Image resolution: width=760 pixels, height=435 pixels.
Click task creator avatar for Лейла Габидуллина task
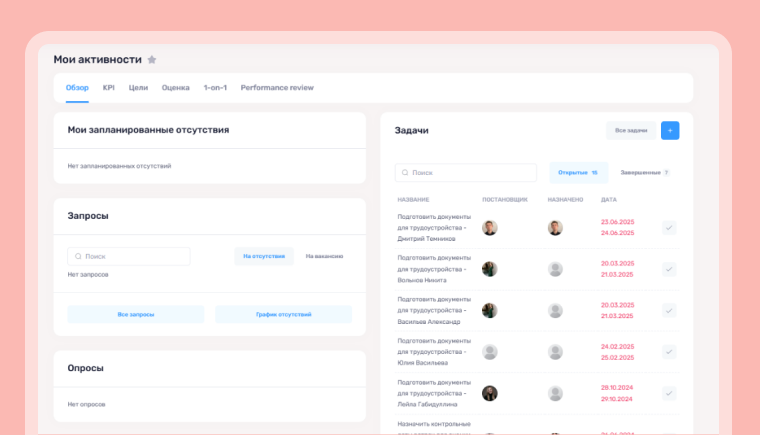pyautogui.click(x=490, y=393)
